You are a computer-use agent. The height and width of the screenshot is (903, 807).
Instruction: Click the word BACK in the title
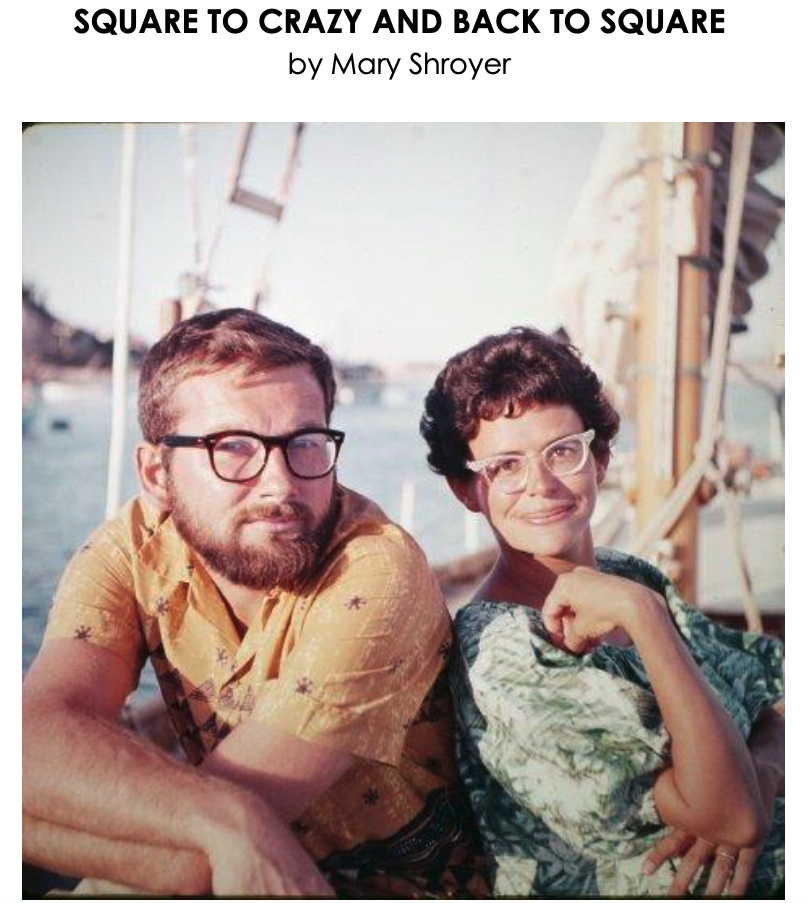coord(495,22)
